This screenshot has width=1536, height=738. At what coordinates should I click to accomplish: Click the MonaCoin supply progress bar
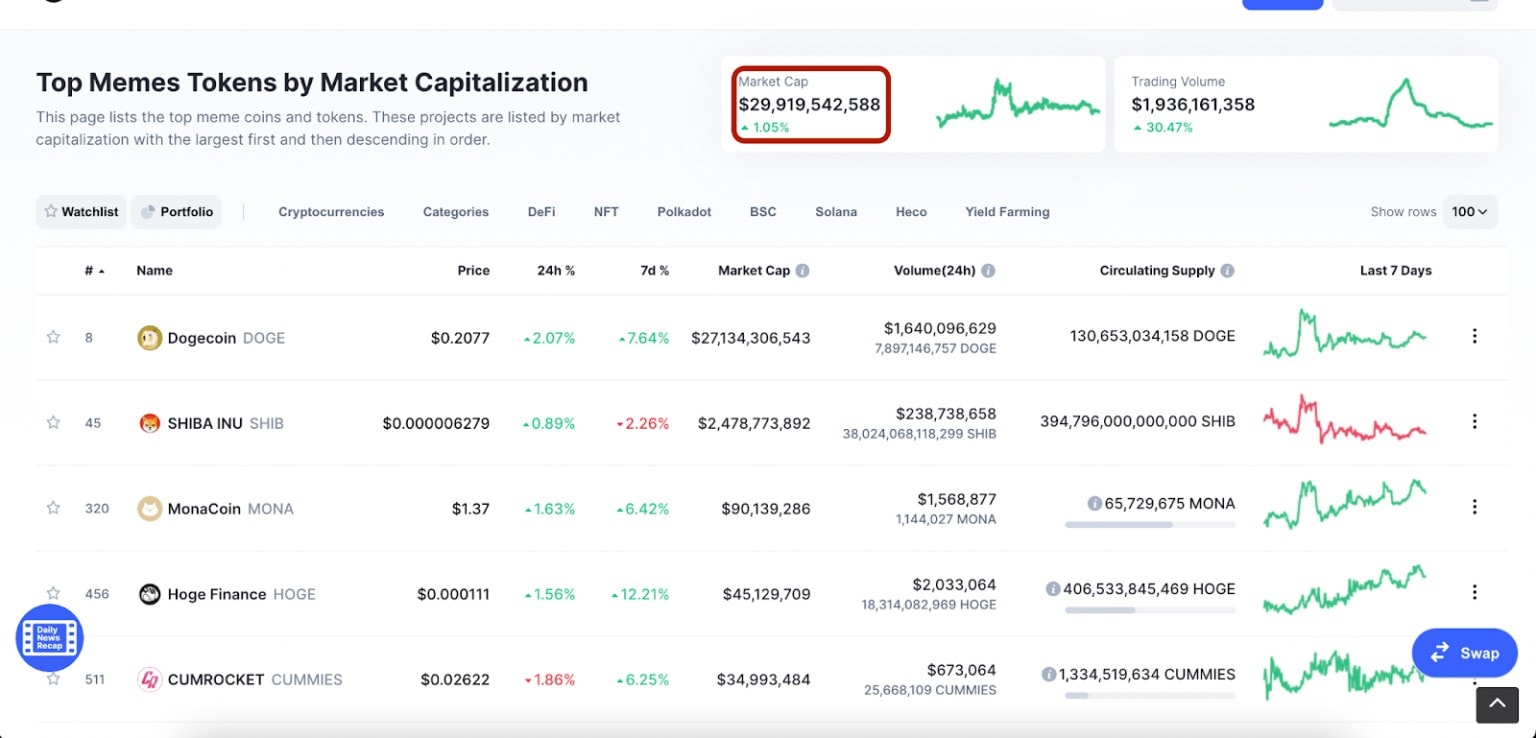pos(1149,524)
